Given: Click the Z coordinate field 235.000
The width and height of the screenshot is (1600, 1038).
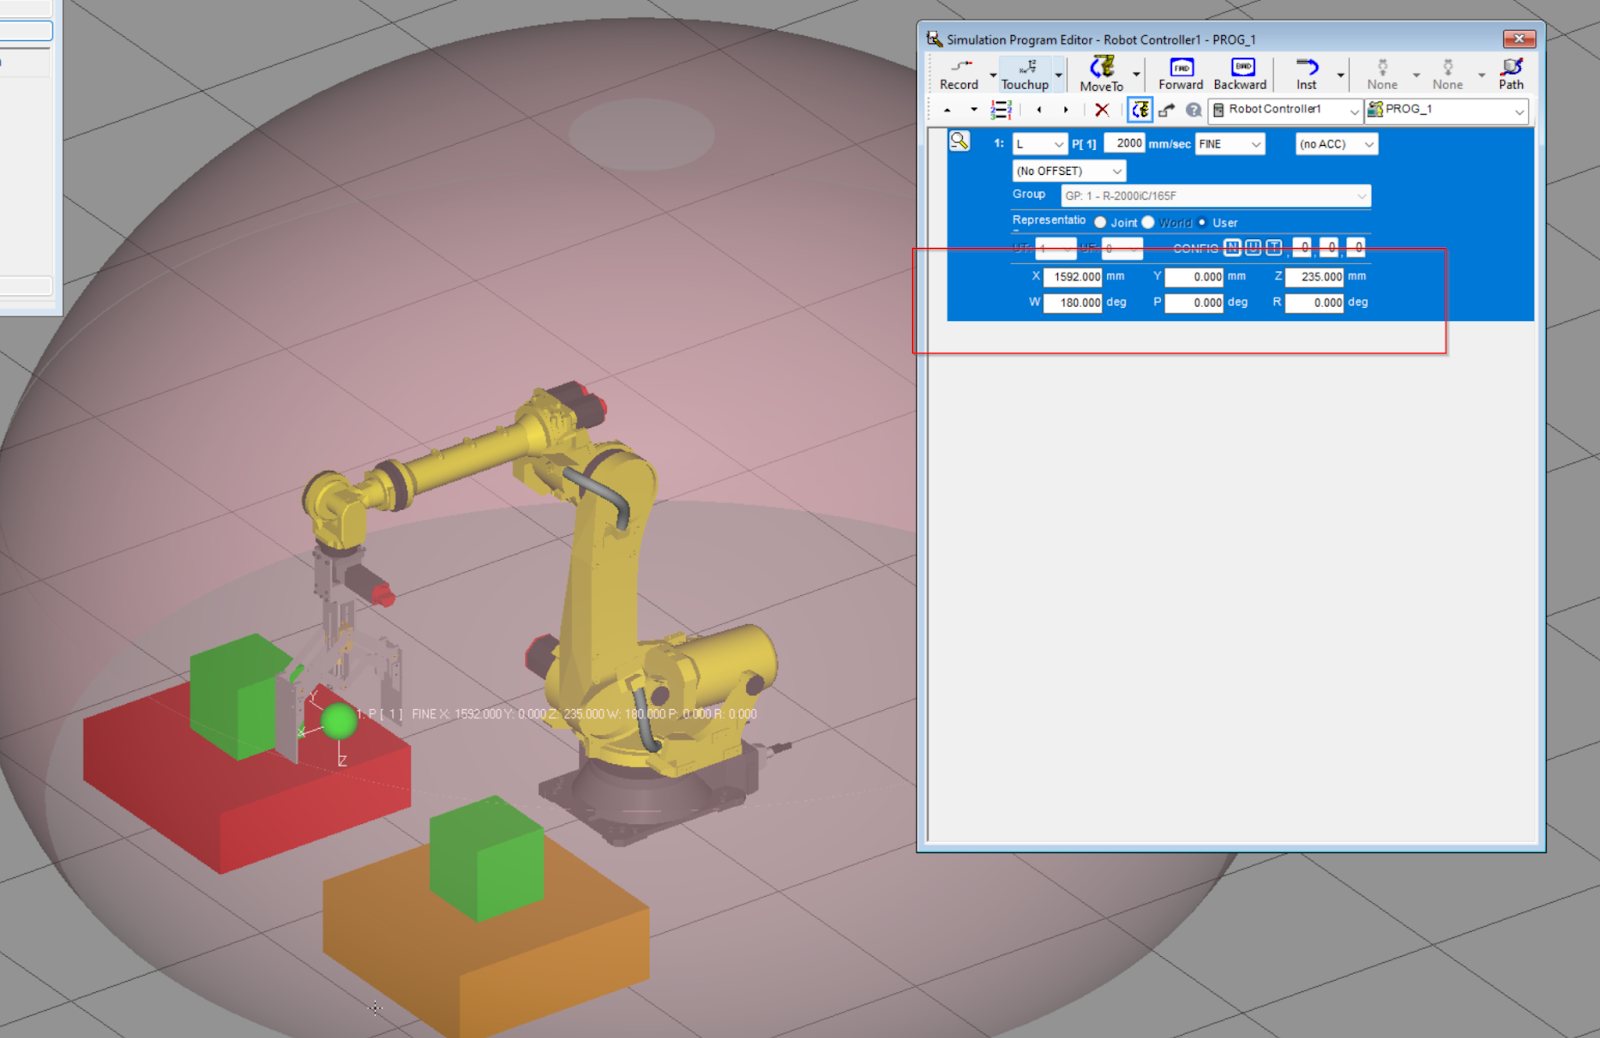Looking at the screenshot, I should pyautogui.click(x=1315, y=277).
